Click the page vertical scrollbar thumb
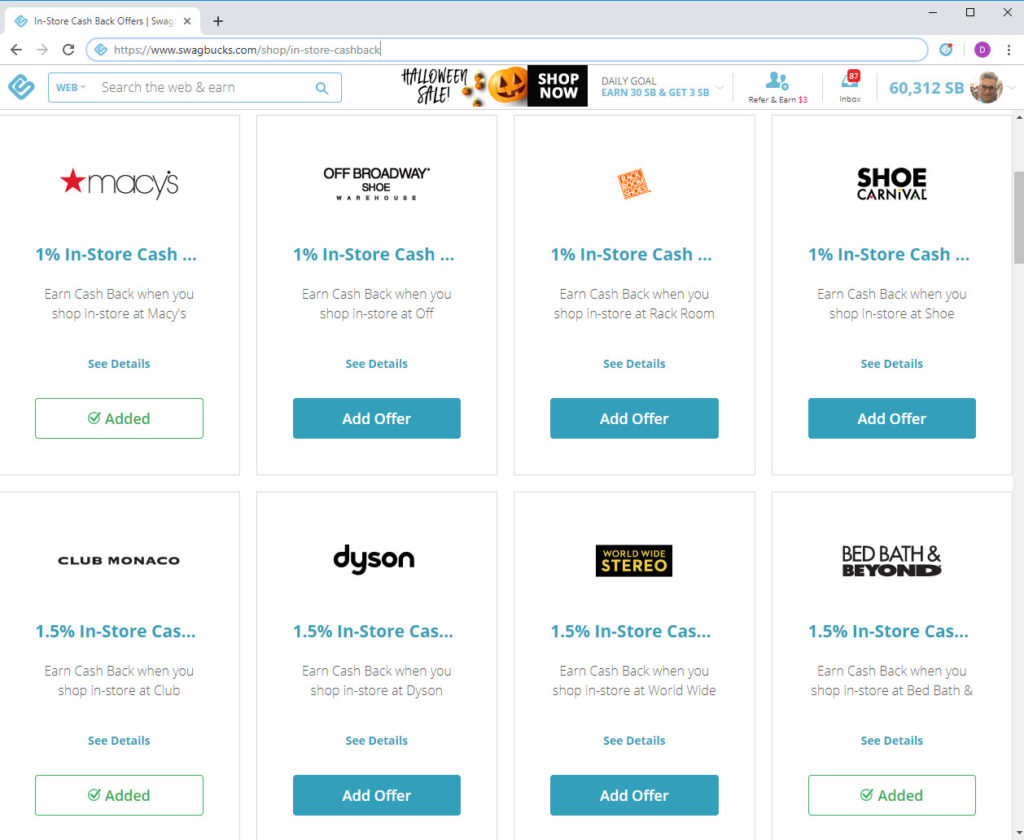 pos(1018,218)
